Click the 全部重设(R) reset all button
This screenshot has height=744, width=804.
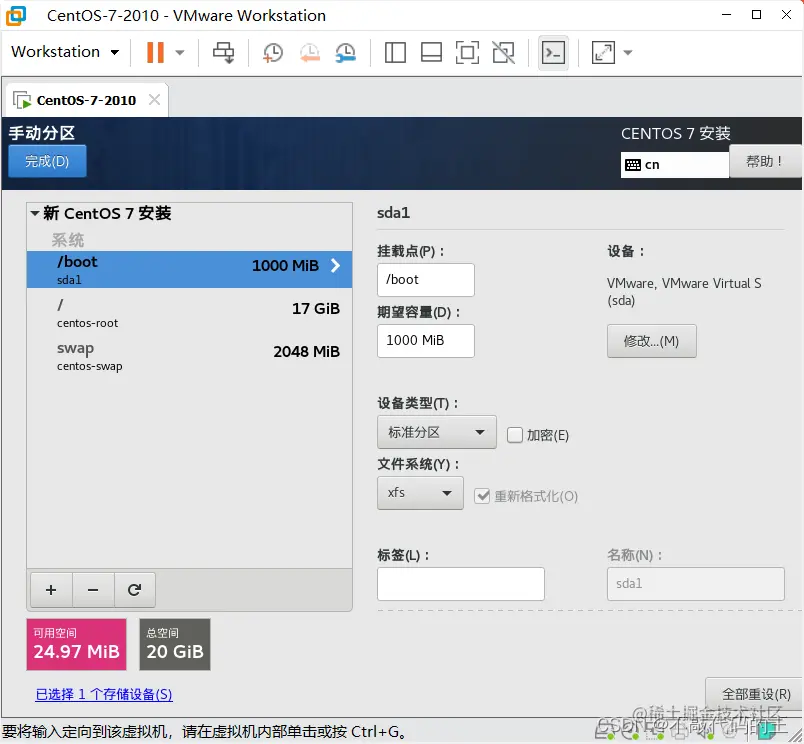pos(754,694)
